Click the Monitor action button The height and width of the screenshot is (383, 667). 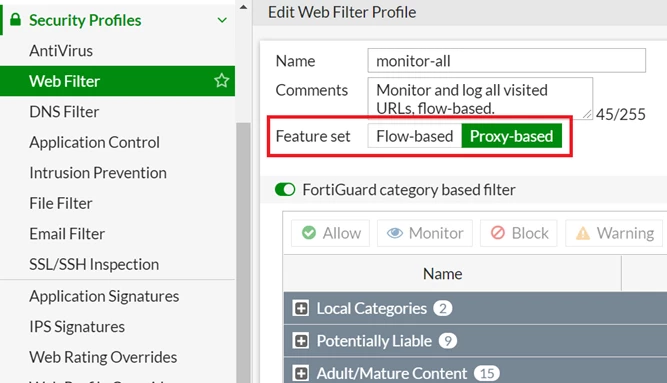(425, 233)
